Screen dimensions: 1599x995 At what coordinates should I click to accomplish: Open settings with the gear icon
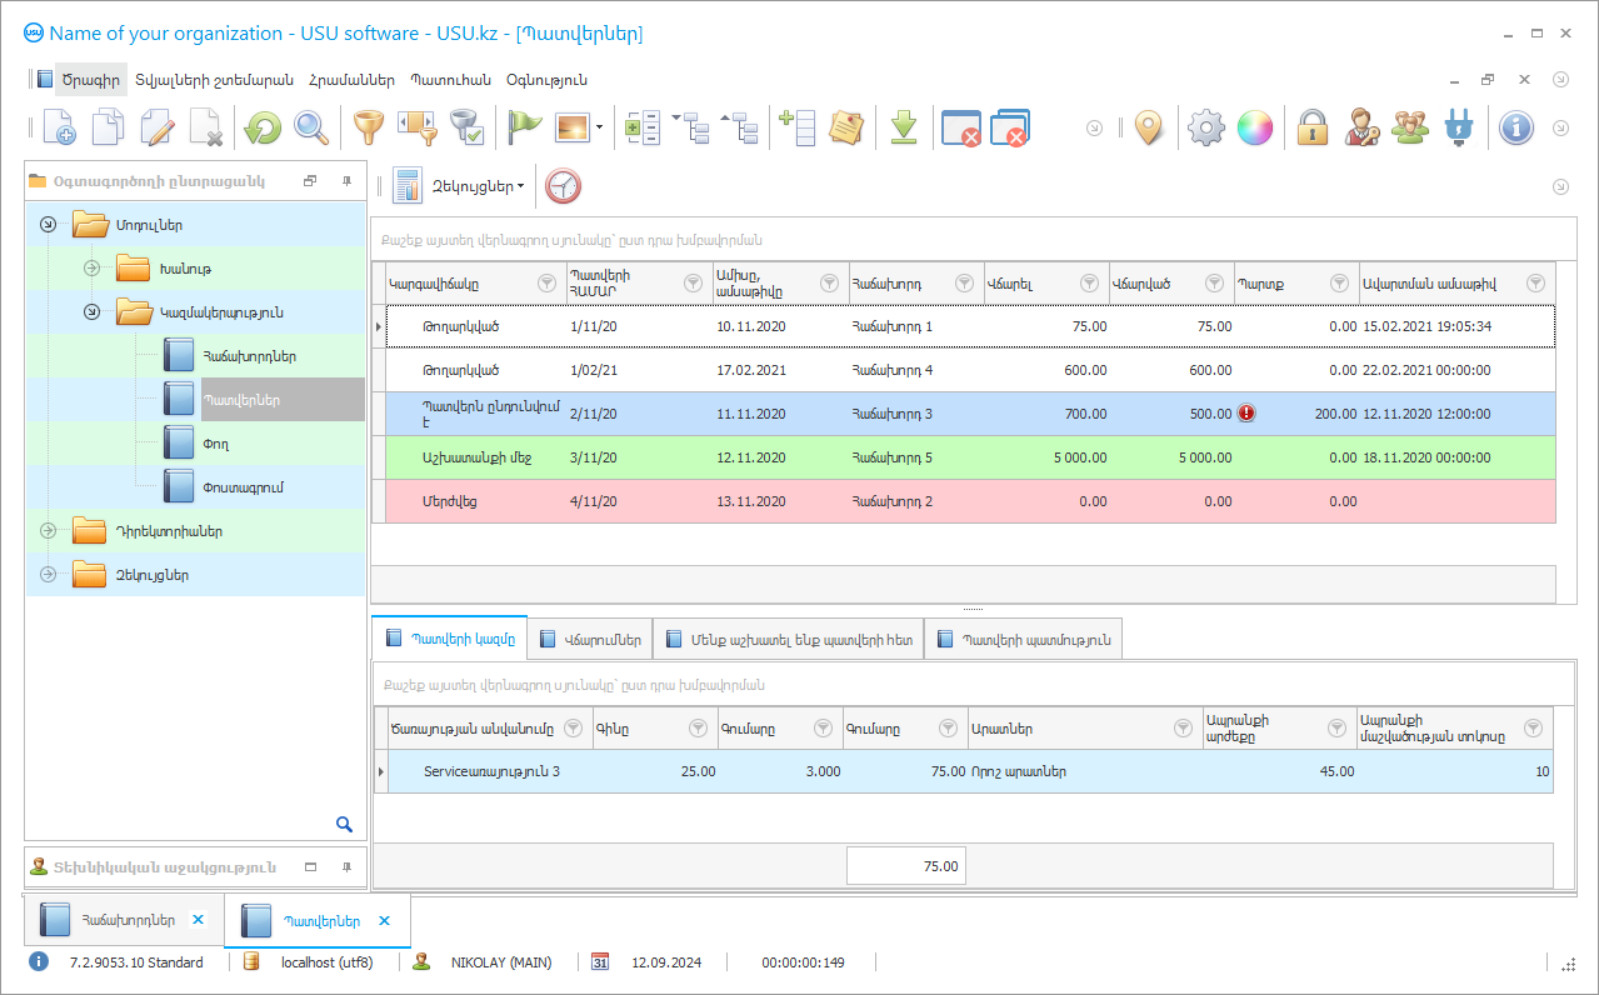point(1206,128)
